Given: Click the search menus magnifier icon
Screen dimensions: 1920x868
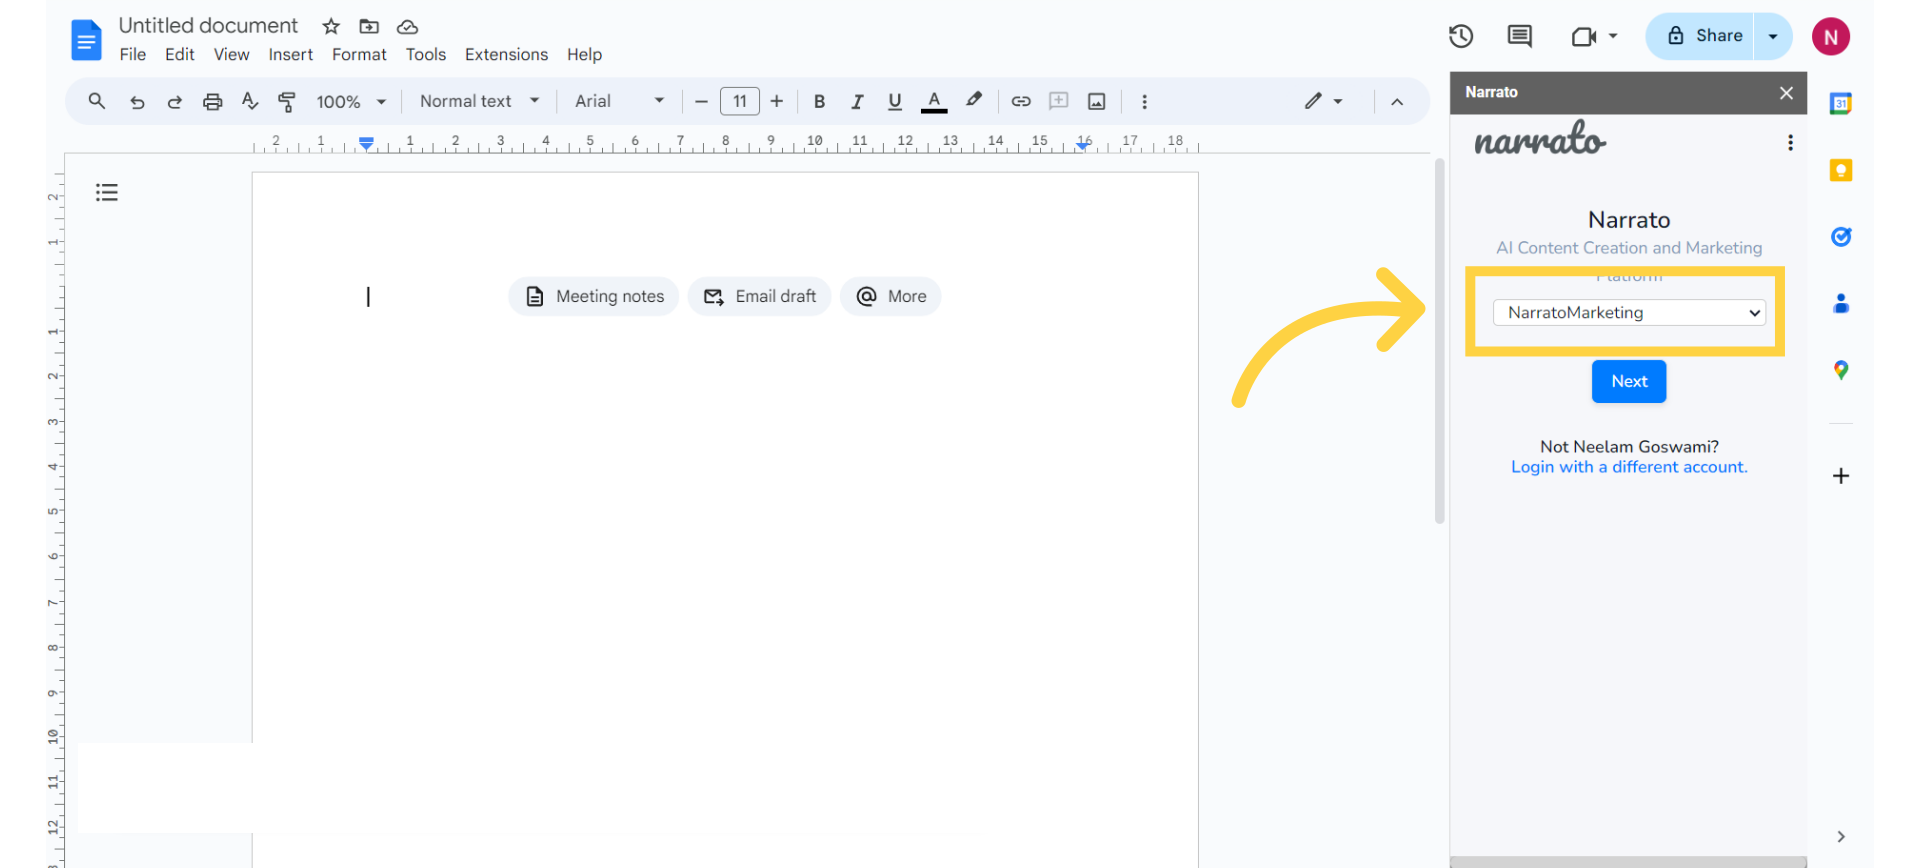Looking at the screenshot, I should pos(97,101).
